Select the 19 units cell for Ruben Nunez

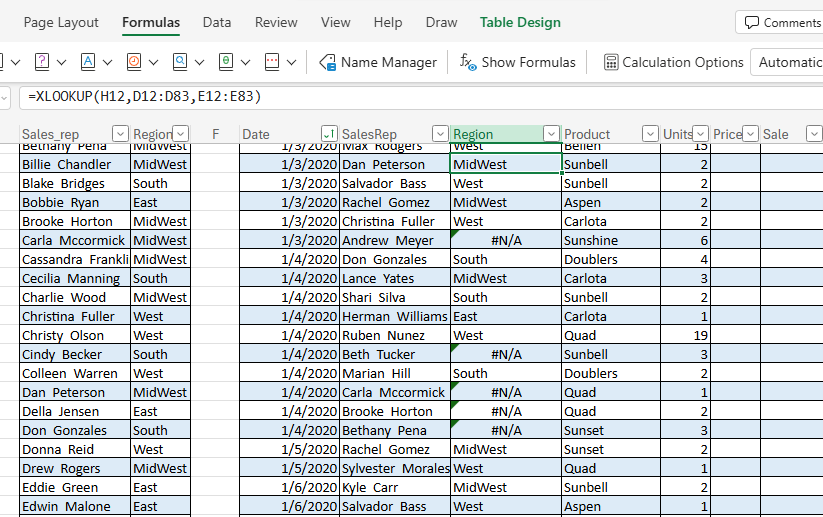pos(685,335)
